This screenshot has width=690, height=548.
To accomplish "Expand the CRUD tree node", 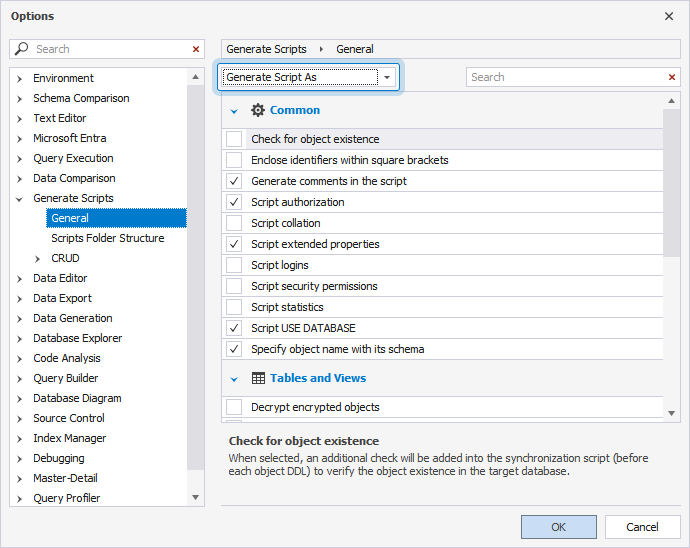I will [38, 258].
